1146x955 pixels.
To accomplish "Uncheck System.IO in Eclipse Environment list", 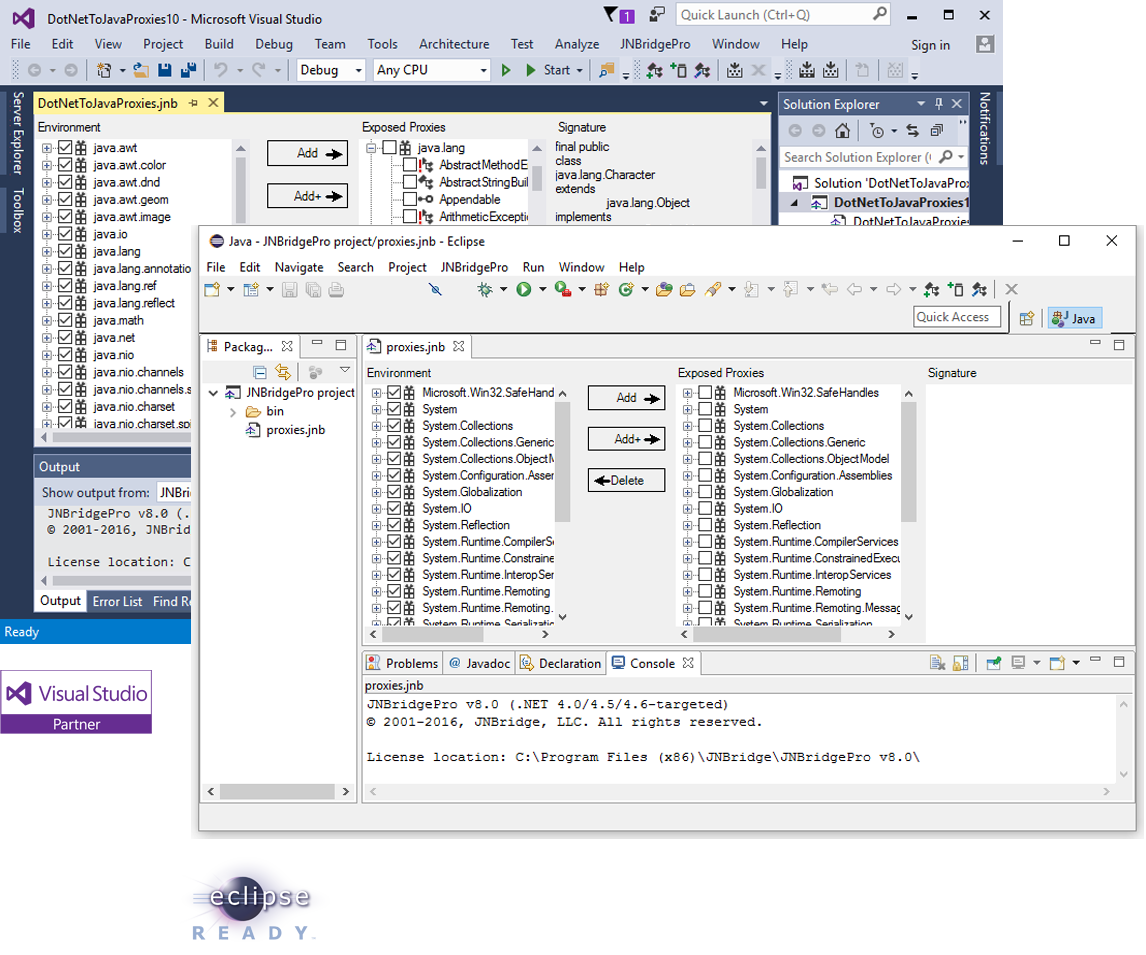I will (394, 509).
